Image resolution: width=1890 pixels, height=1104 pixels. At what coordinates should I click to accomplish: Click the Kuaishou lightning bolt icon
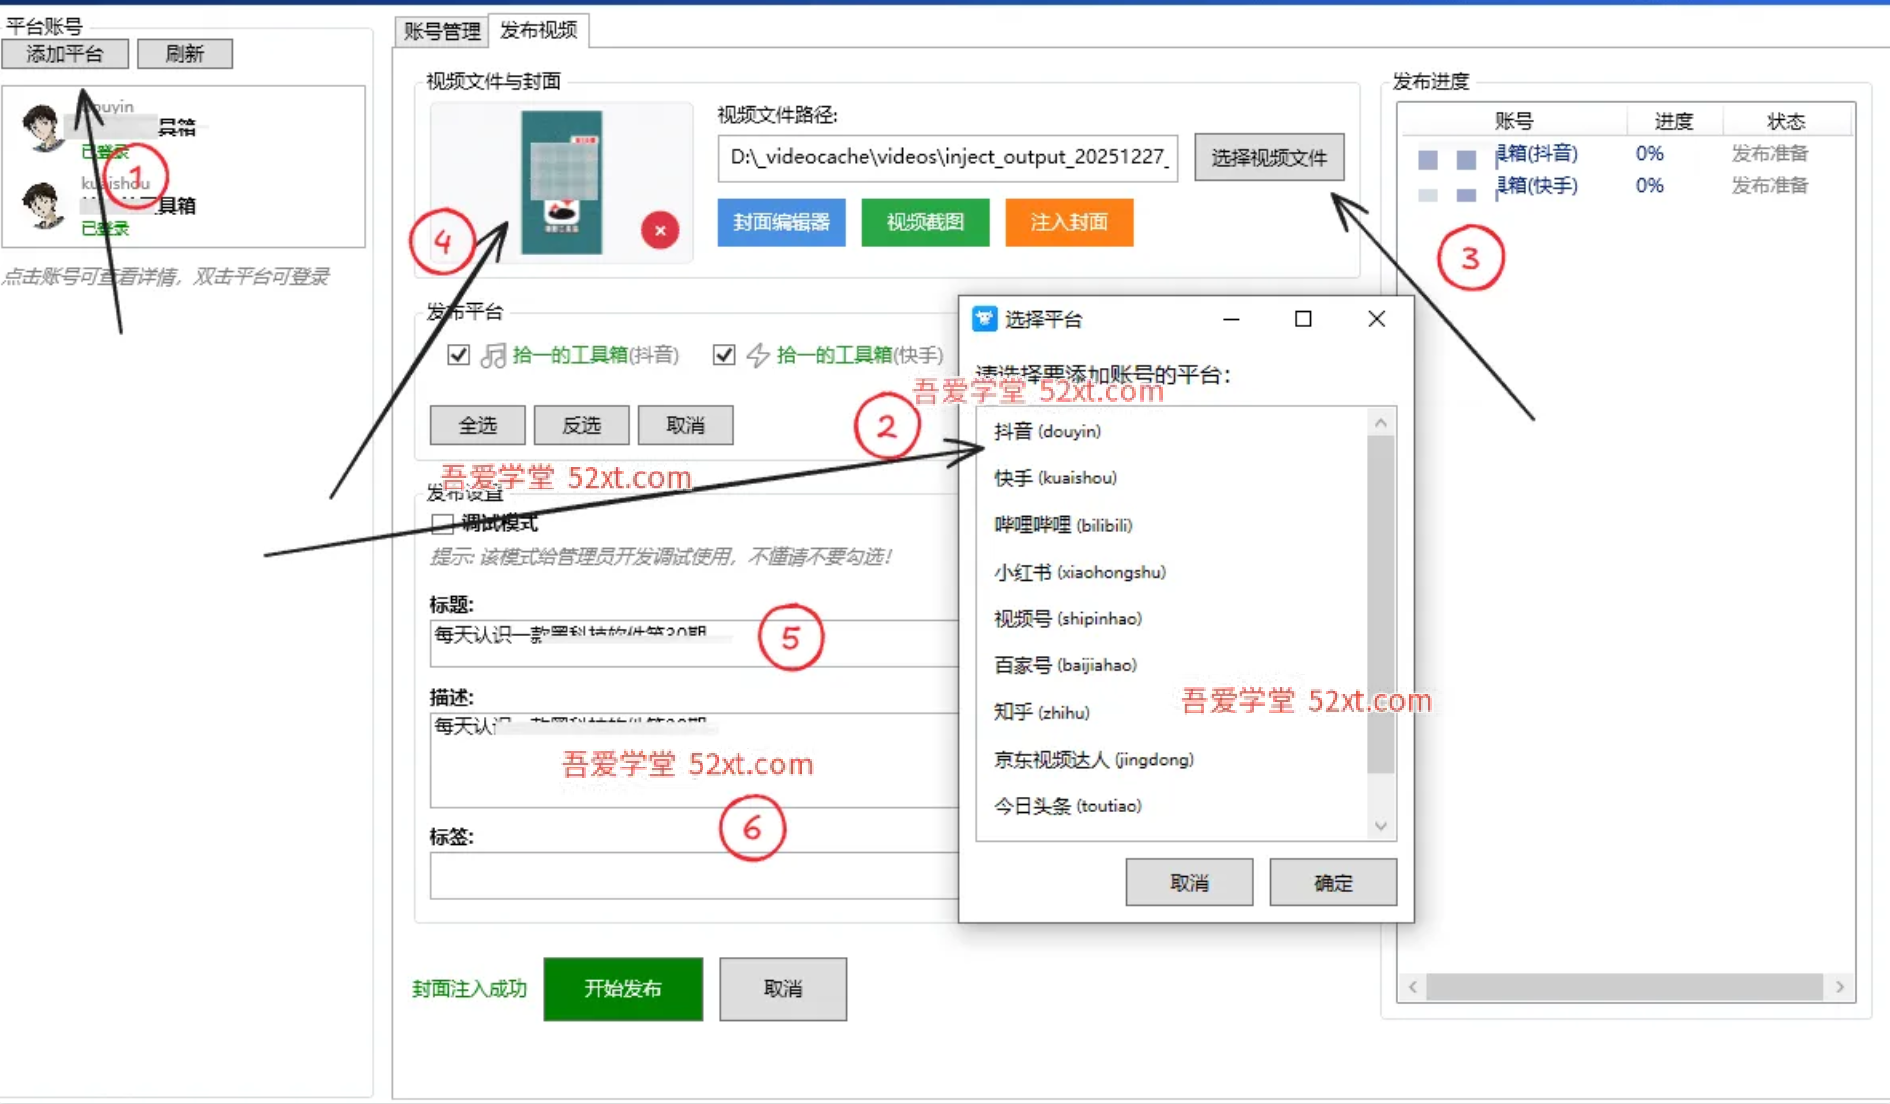click(759, 355)
